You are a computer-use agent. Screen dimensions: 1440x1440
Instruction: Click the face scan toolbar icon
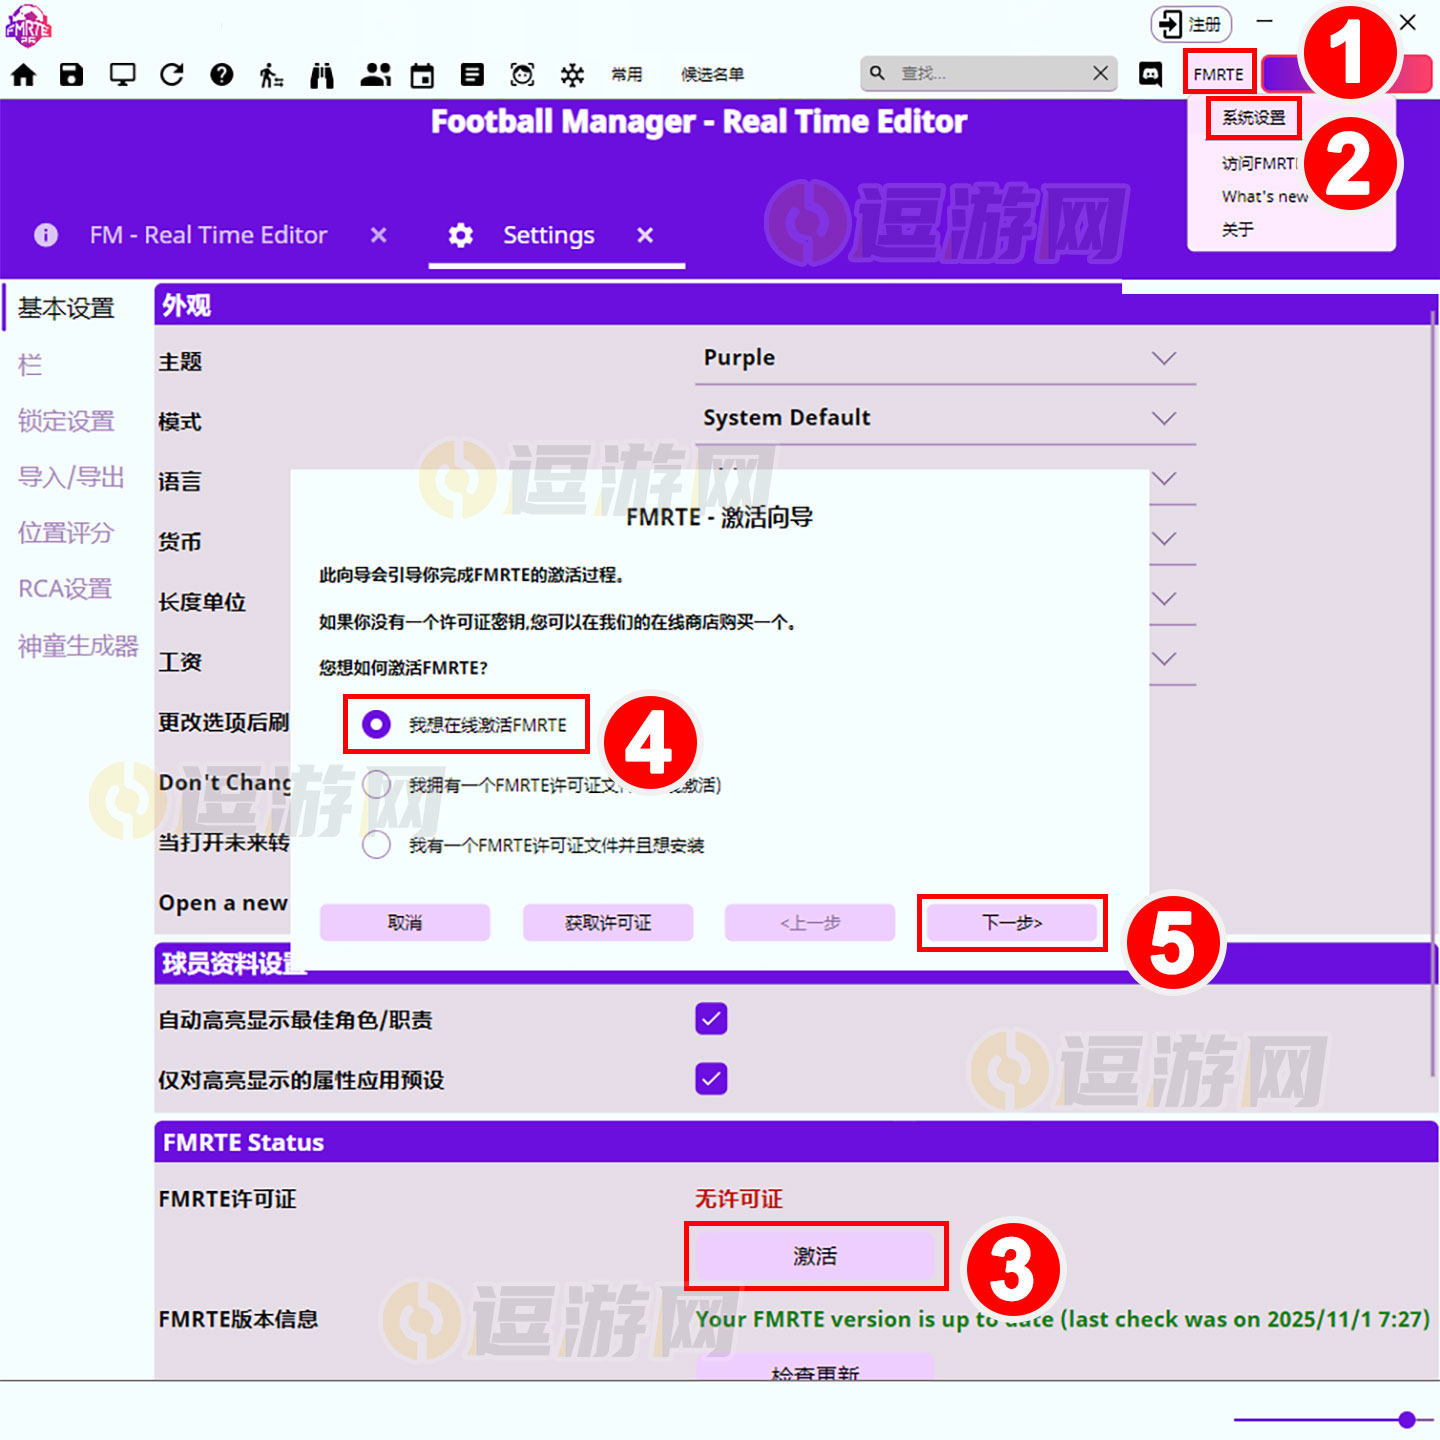click(522, 75)
